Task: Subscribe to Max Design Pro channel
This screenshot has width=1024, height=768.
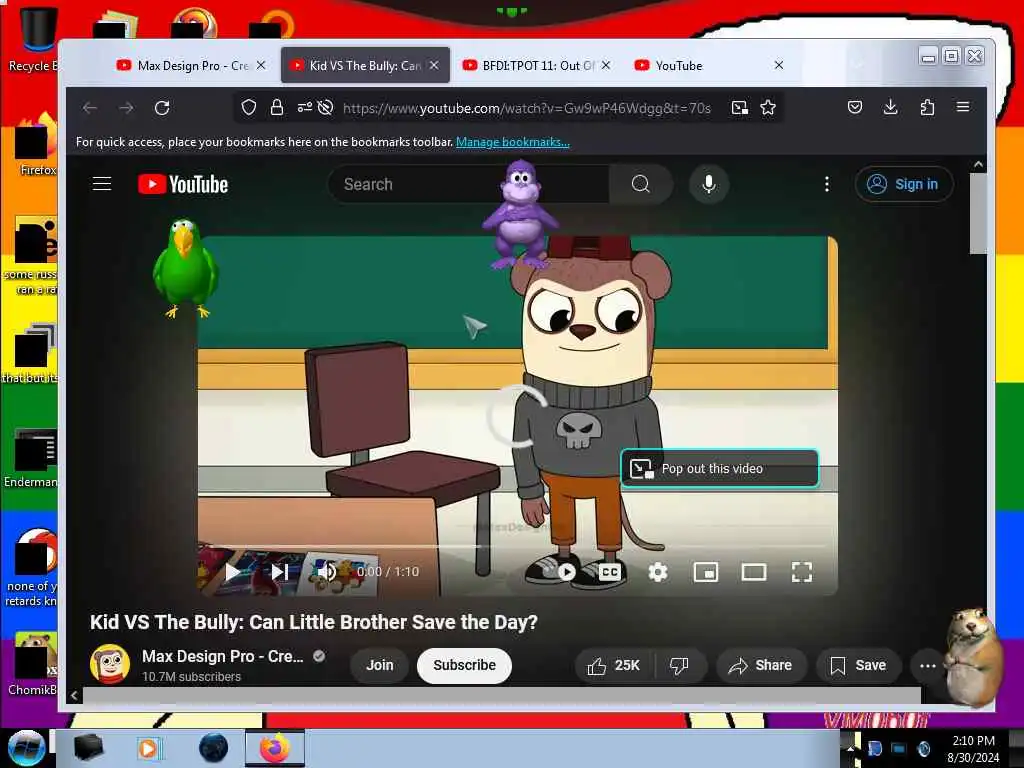Action: tap(464, 665)
